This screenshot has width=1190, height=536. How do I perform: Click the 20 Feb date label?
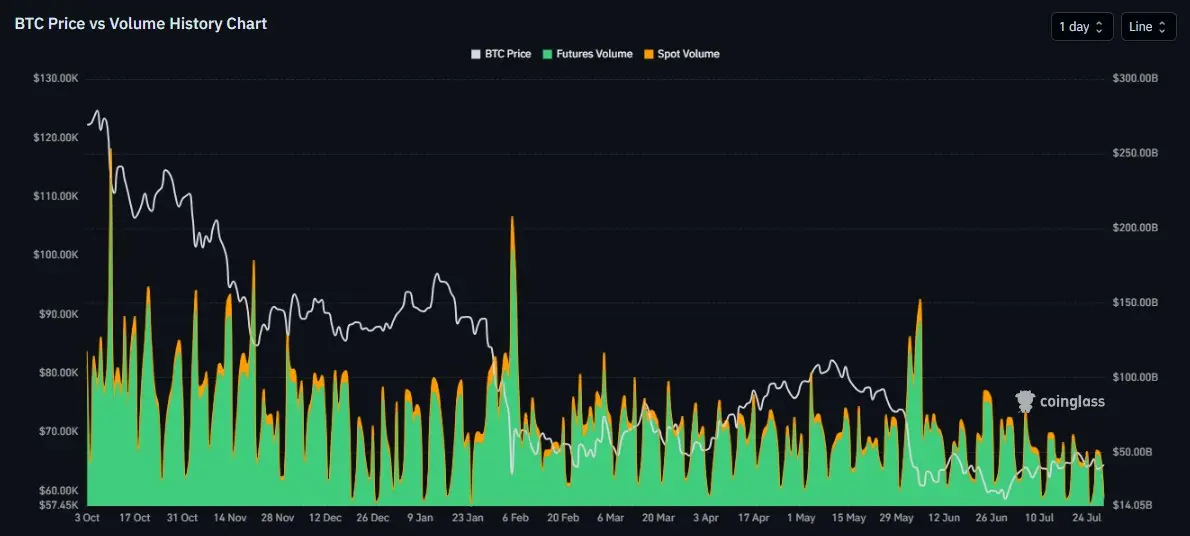[x=562, y=518]
